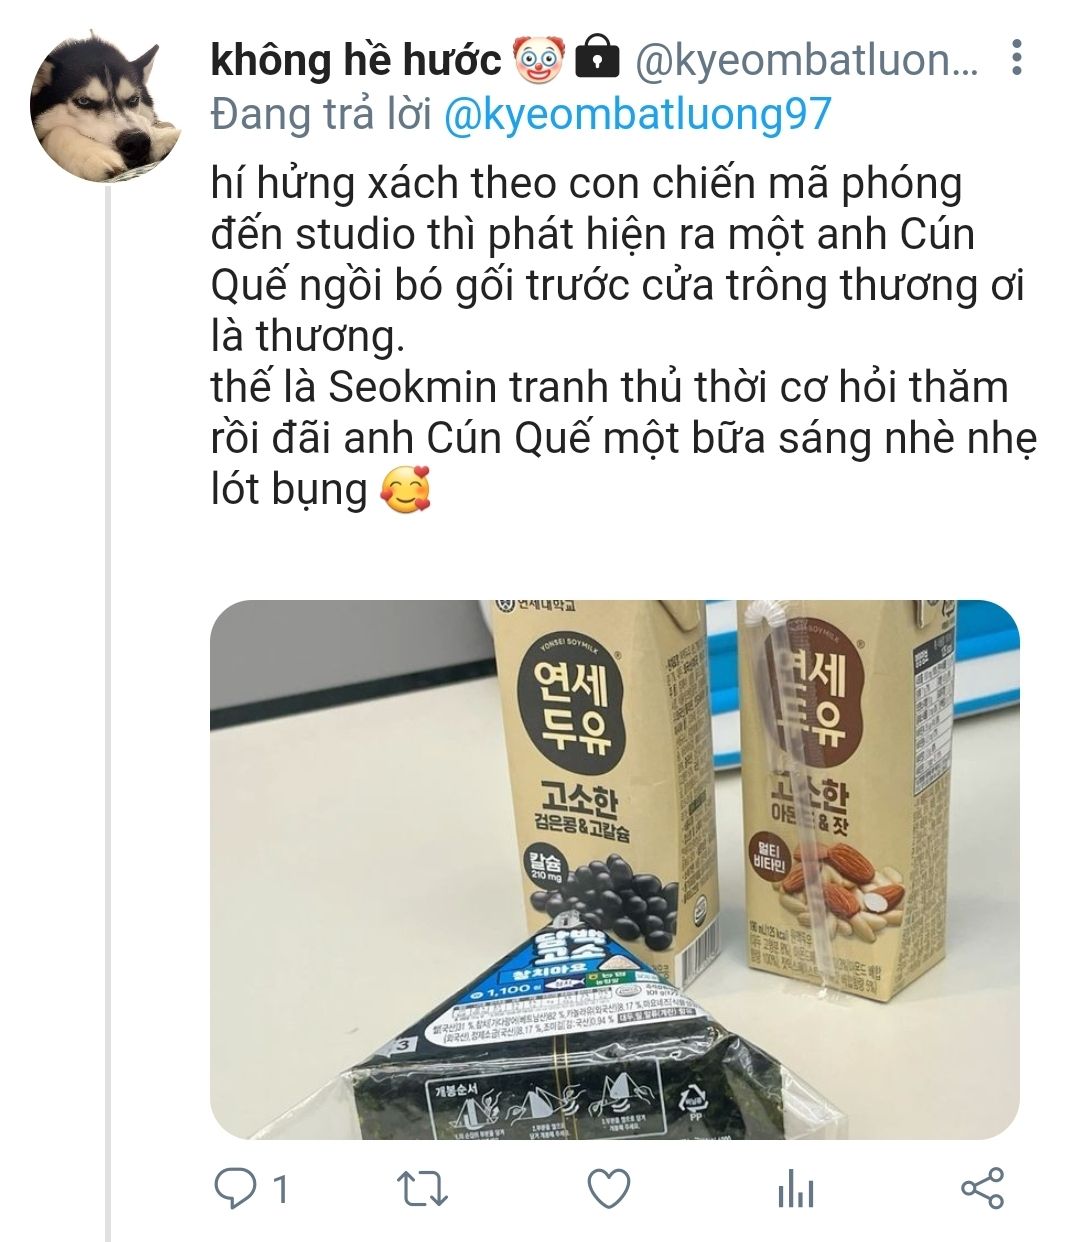Click the protected account lock icon
Image resolution: width=1080 pixels, height=1242 pixels.
[x=598, y=60]
